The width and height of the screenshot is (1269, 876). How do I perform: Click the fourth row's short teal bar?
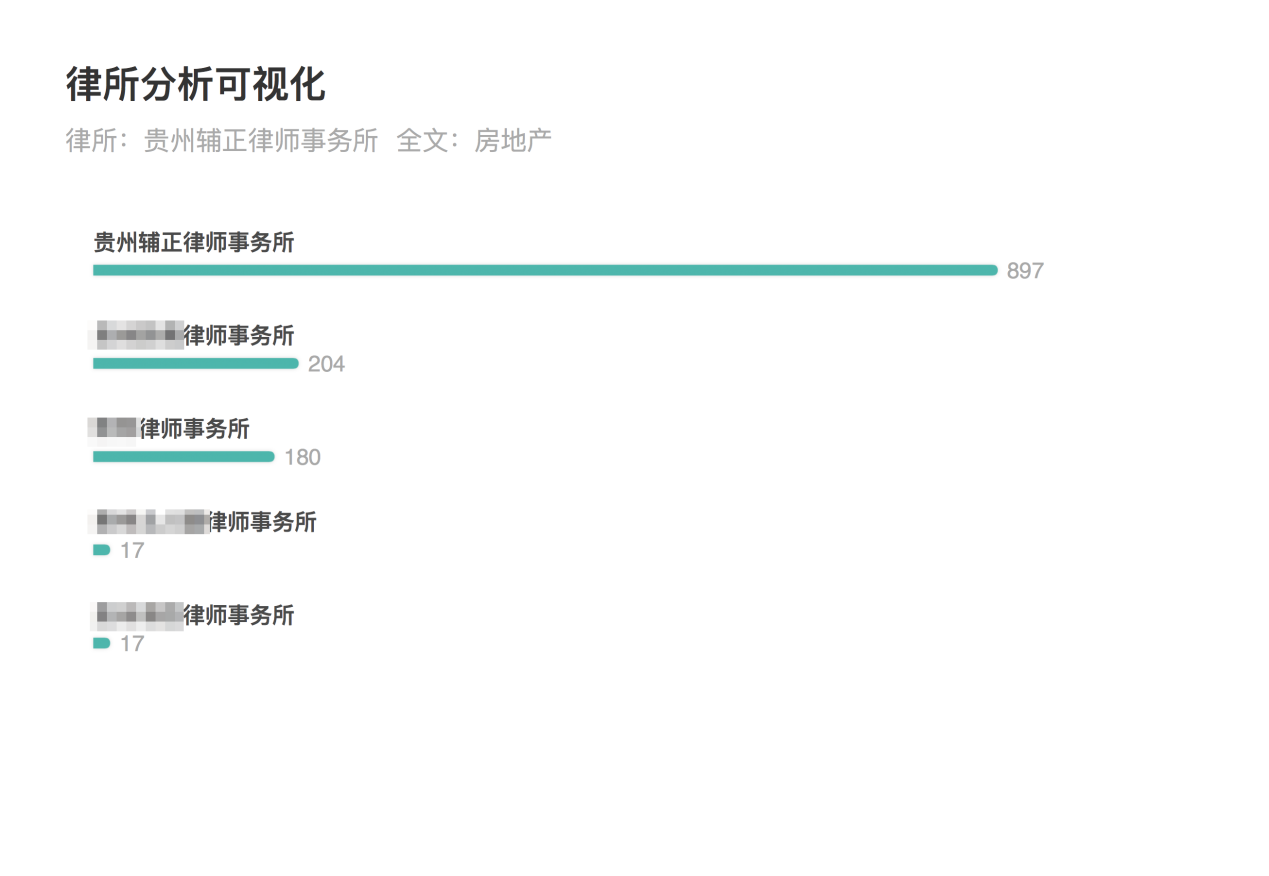[102, 550]
